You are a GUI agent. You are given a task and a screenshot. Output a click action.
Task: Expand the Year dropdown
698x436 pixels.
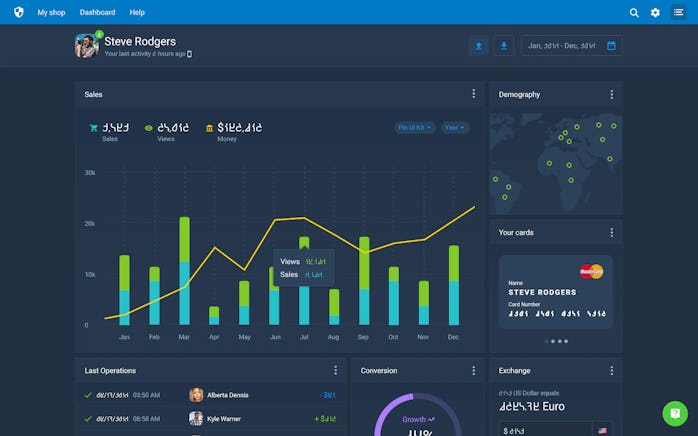[x=455, y=127]
